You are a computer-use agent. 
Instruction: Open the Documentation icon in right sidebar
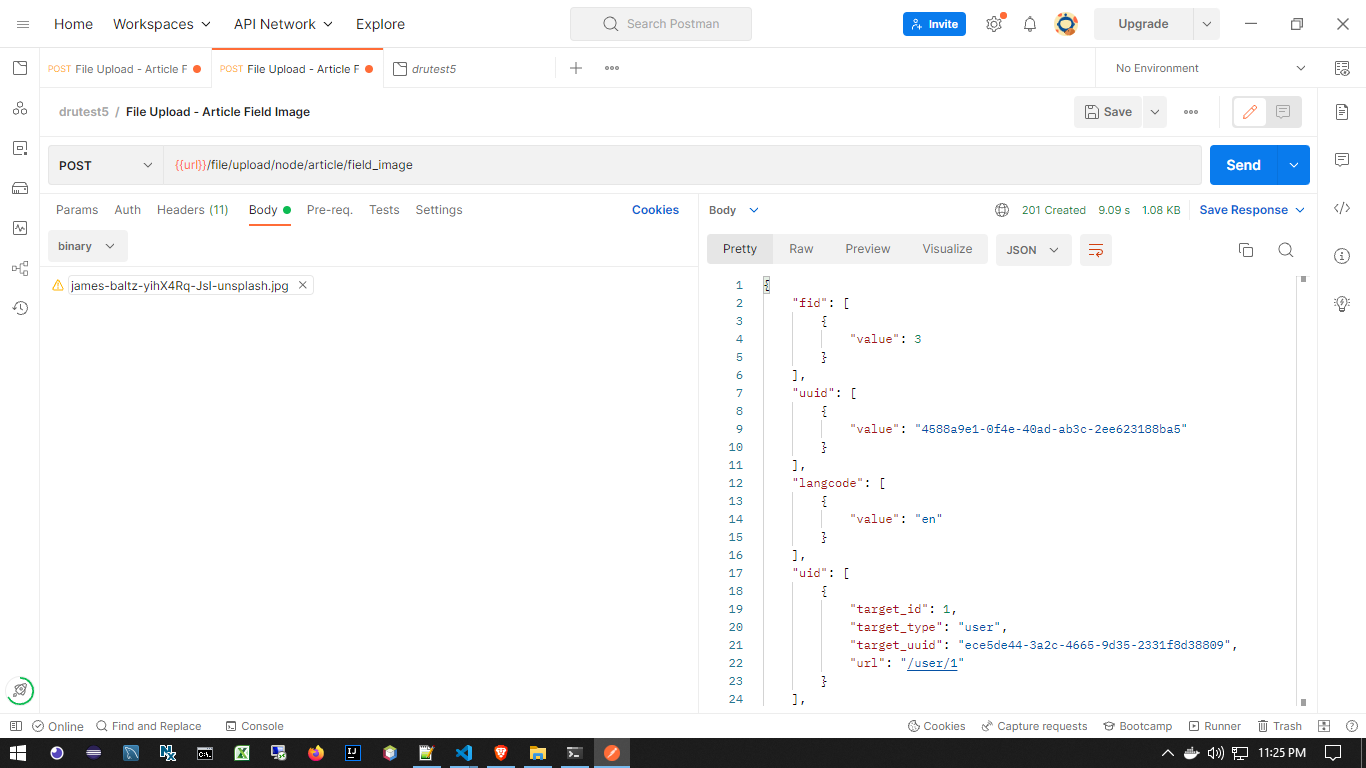1342,112
